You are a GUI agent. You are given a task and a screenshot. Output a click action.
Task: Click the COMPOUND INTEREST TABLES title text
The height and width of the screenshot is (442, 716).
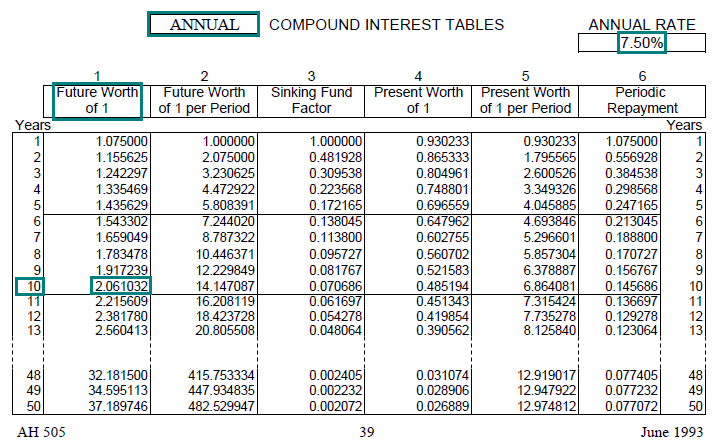pyautogui.click(x=387, y=24)
